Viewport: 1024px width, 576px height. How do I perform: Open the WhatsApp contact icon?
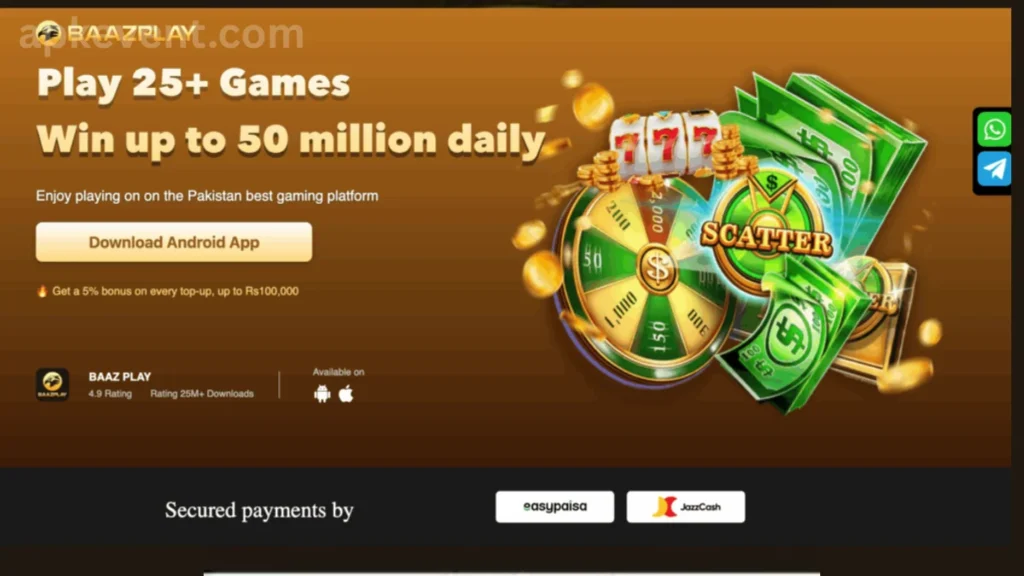click(994, 129)
